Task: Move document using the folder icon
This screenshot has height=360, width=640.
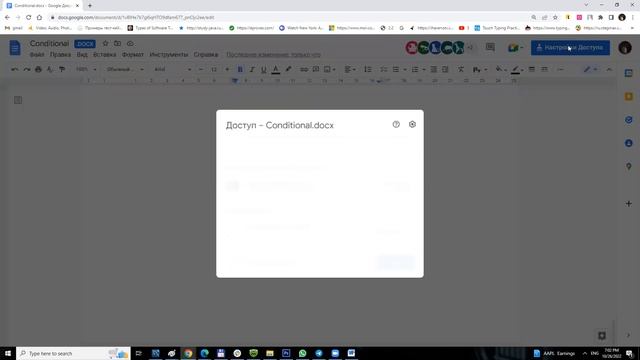Action: click(118, 43)
